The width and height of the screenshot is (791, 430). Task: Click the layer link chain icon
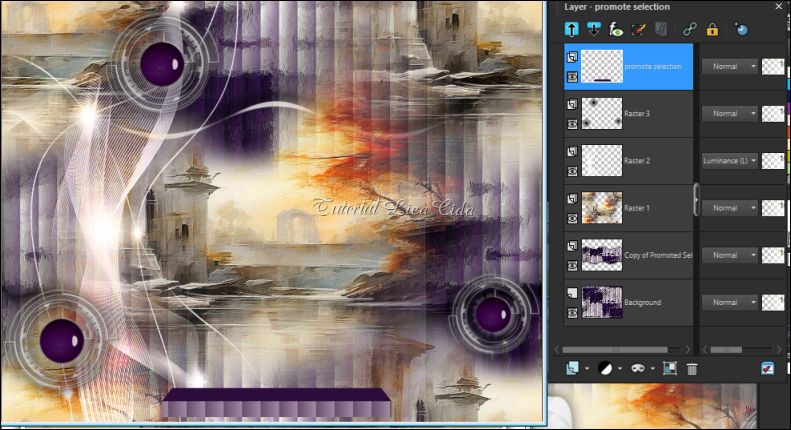coord(688,29)
